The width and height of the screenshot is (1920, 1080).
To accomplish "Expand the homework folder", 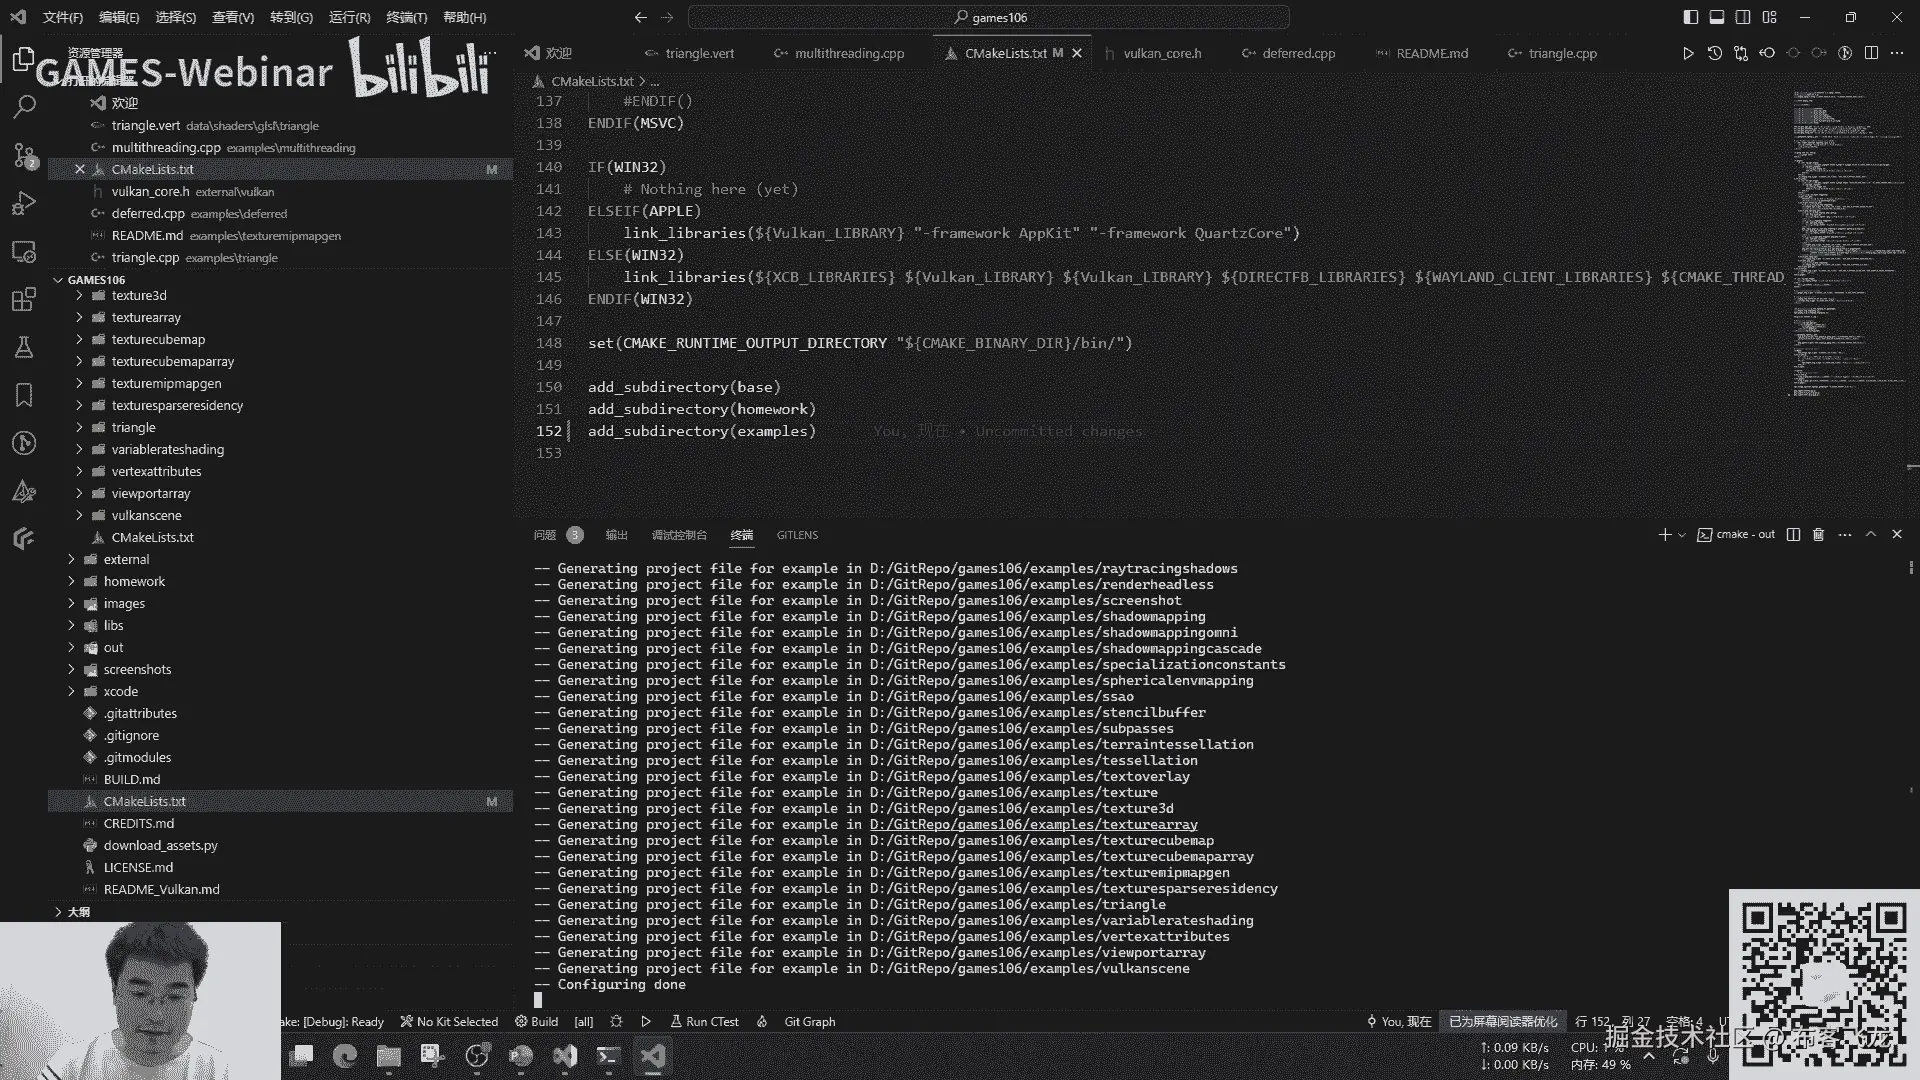I will [134, 581].
